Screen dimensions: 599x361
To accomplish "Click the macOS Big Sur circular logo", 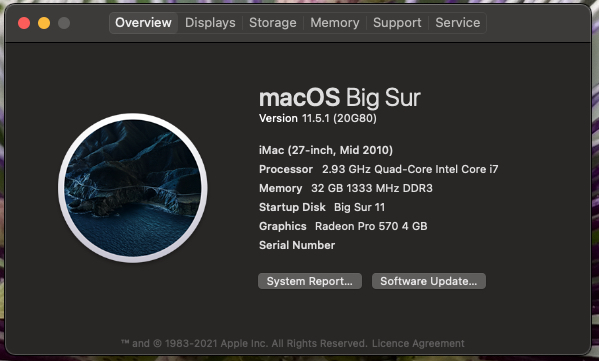I will coord(133,188).
